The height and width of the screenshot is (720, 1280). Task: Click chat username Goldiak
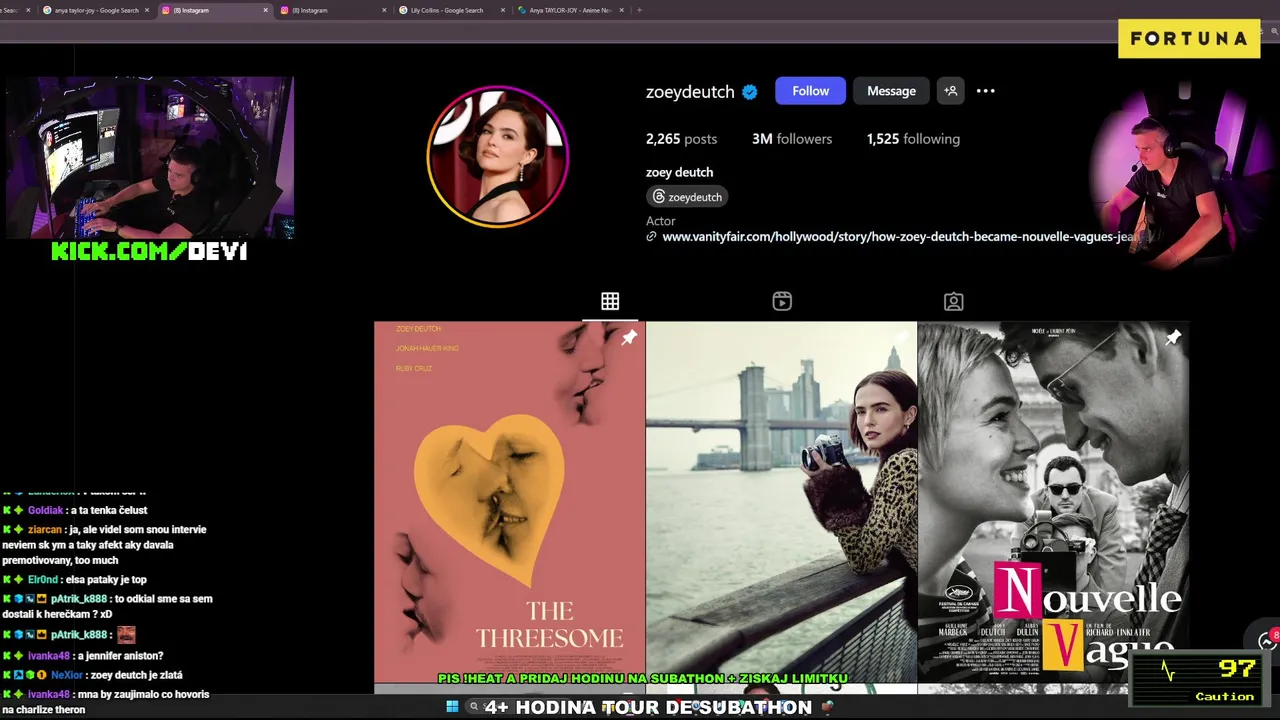click(47, 510)
